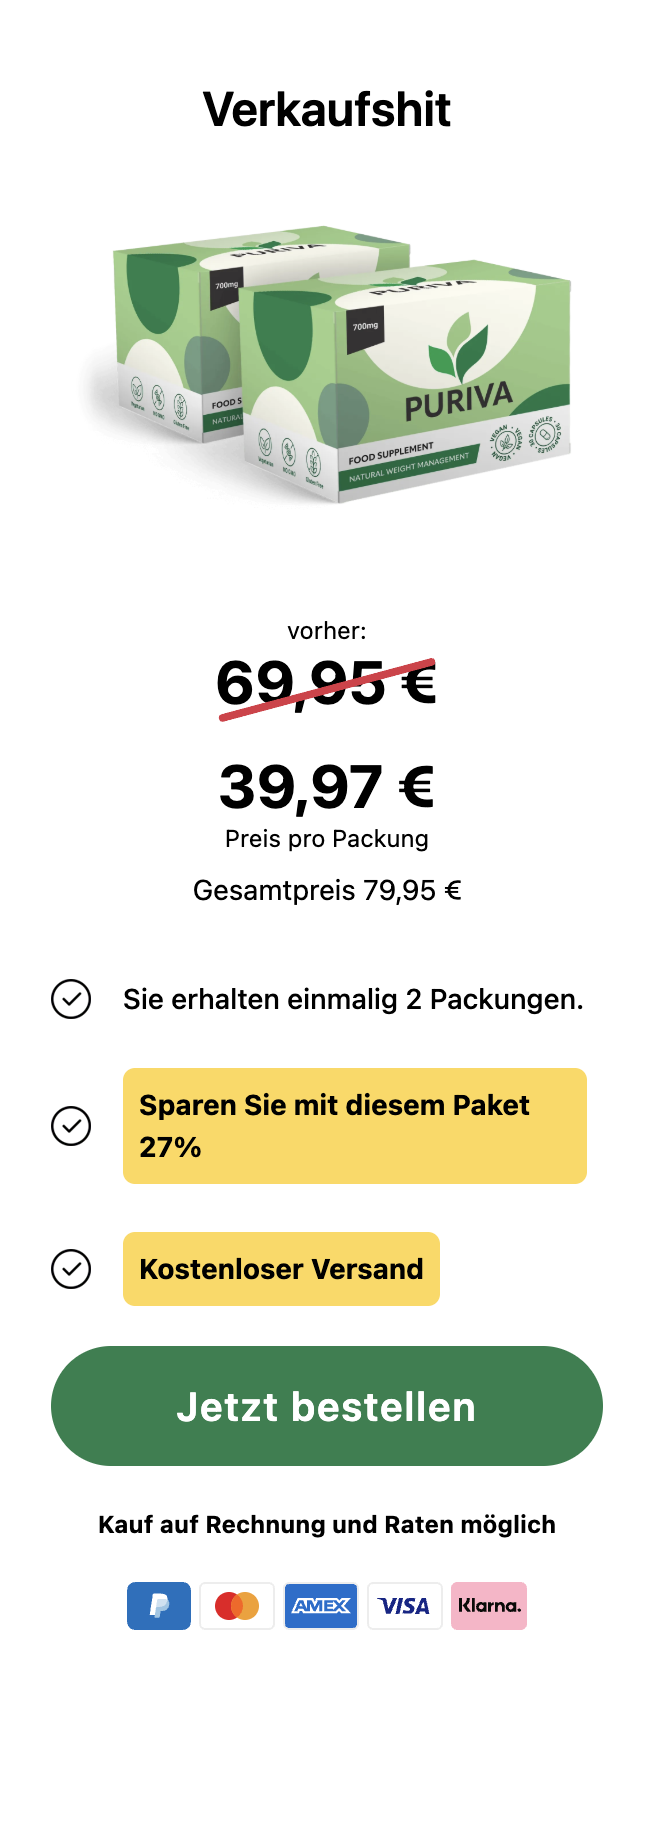Click checkmark icon beside 'Kostenloser Versand'
654x1836 pixels.
click(x=71, y=1269)
